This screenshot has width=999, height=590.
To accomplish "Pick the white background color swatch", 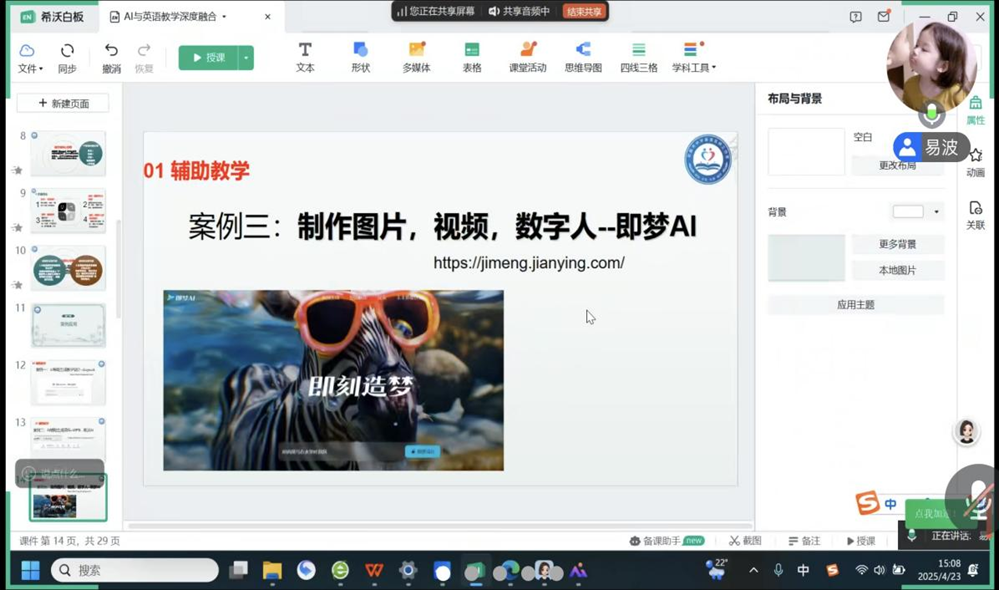I will pos(907,212).
